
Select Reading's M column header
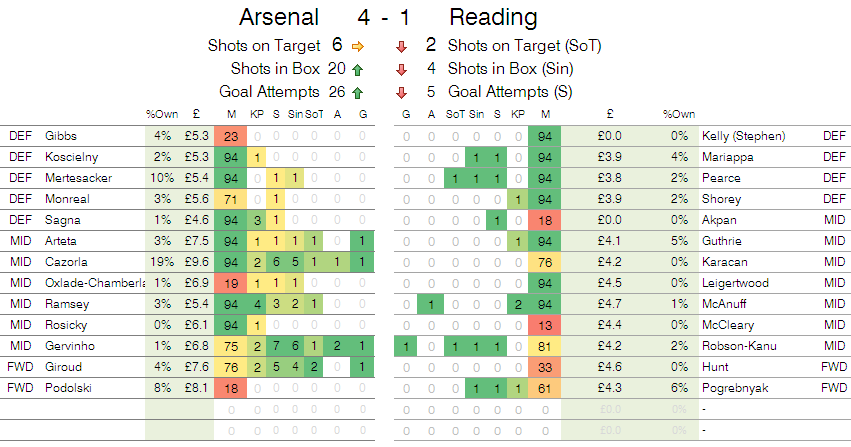[x=545, y=114]
